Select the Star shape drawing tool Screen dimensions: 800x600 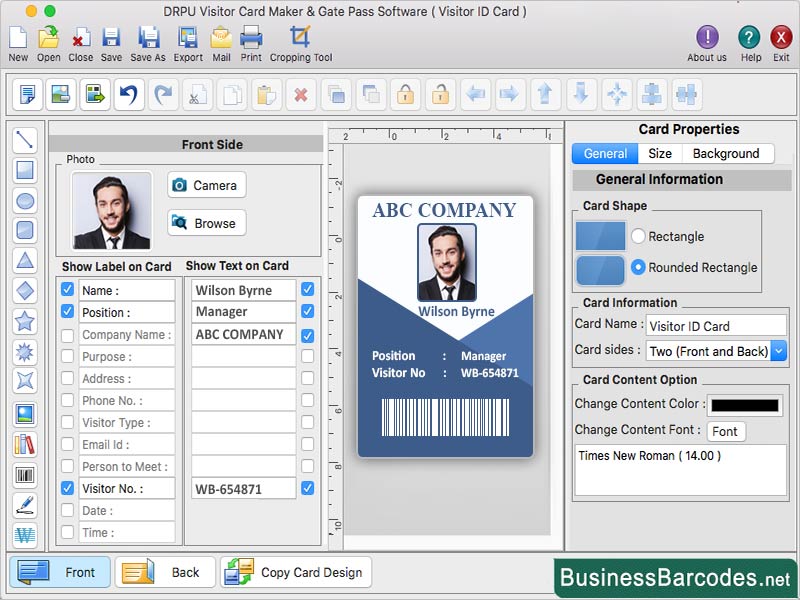pyautogui.click(x=25, y=321)
